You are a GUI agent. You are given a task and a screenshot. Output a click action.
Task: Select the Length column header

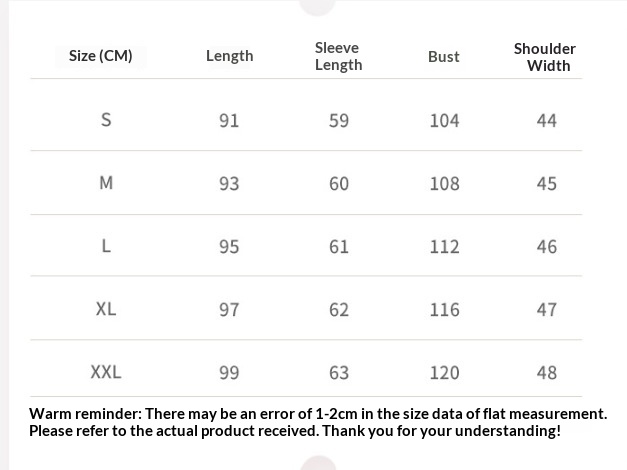pyautogui.click(x=229, y=56)
